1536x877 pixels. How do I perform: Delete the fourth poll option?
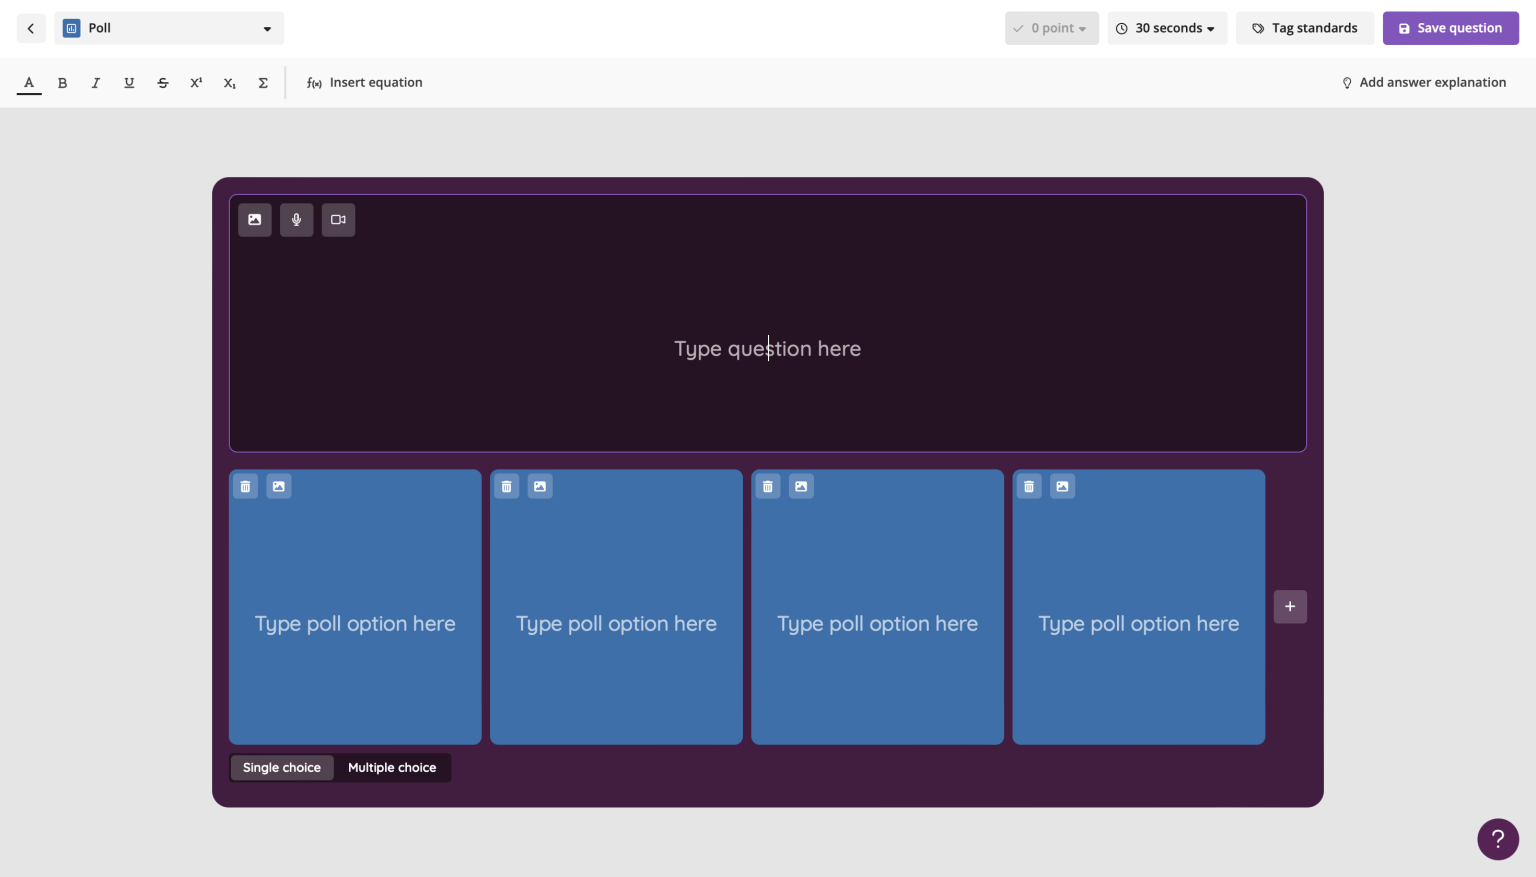point(1028,486)
